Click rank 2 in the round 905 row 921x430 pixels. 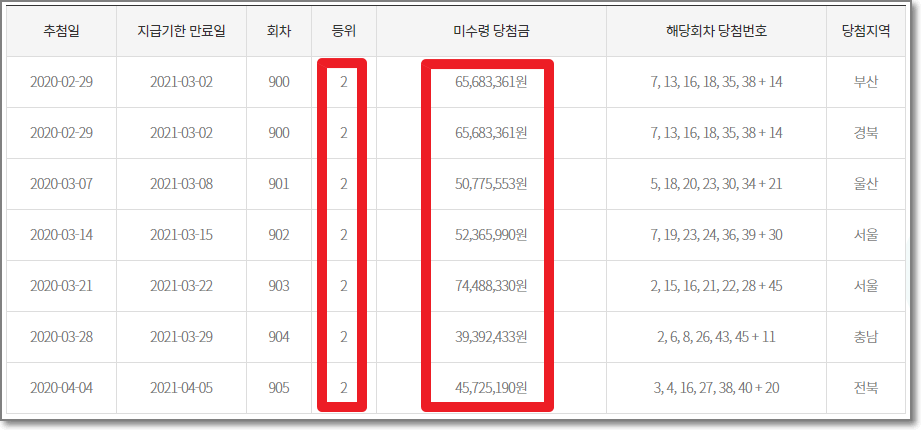[344, 388]
